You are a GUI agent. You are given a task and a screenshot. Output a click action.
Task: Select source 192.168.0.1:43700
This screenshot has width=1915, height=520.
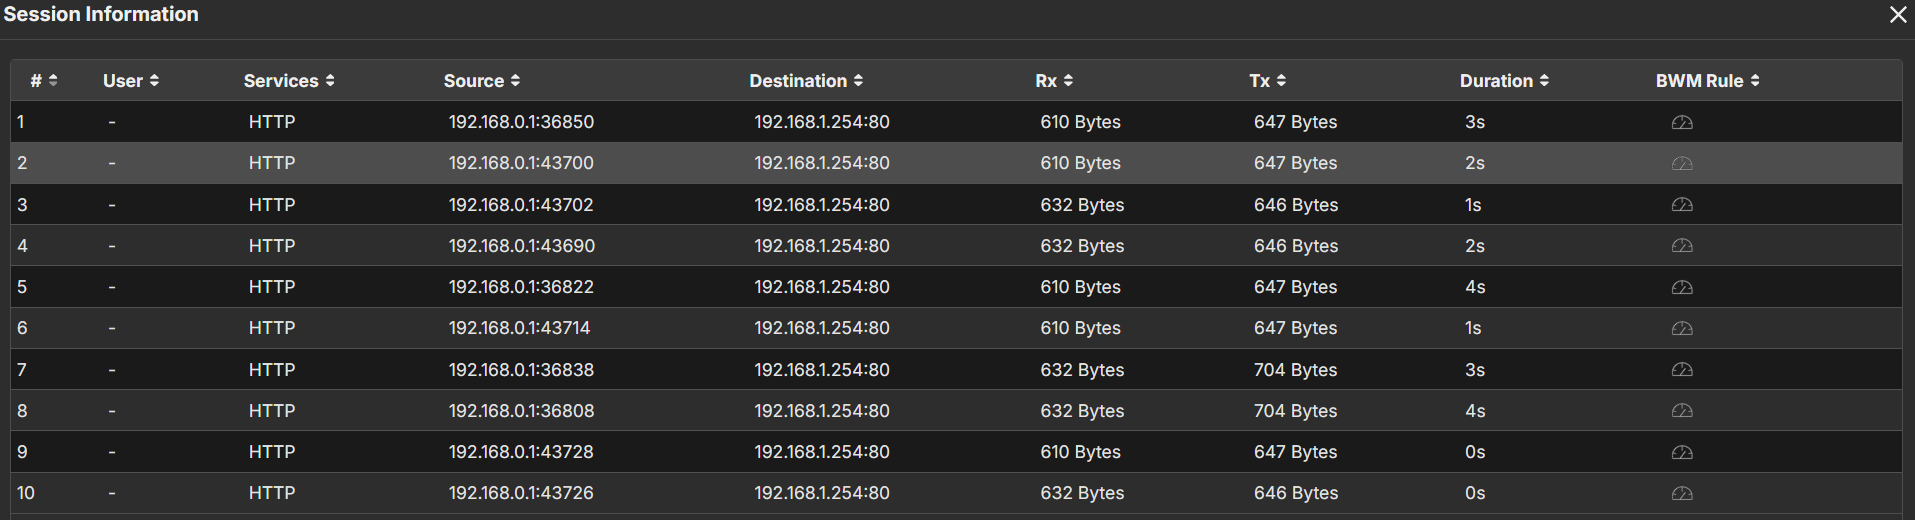point(521,163)
